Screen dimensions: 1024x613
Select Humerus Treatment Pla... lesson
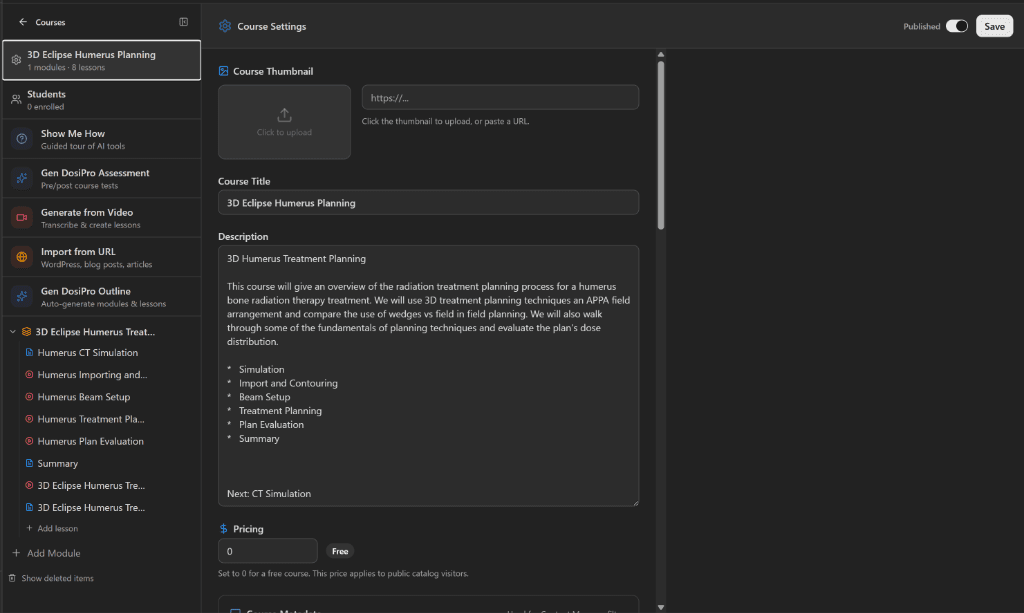coord(91,419)
